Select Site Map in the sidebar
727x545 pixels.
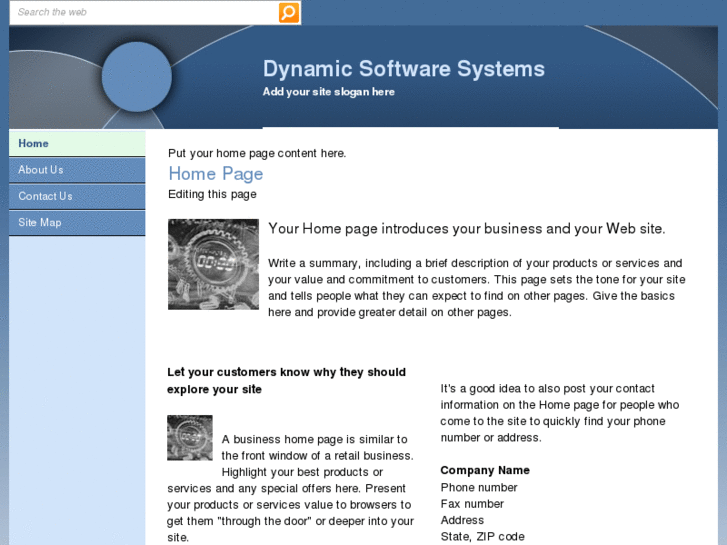77,223
